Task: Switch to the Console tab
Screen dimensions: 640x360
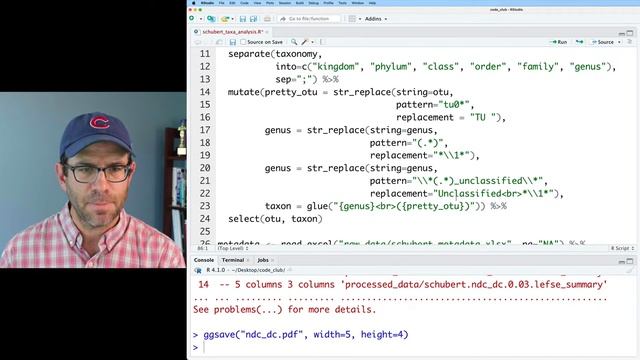Action: 204,260
